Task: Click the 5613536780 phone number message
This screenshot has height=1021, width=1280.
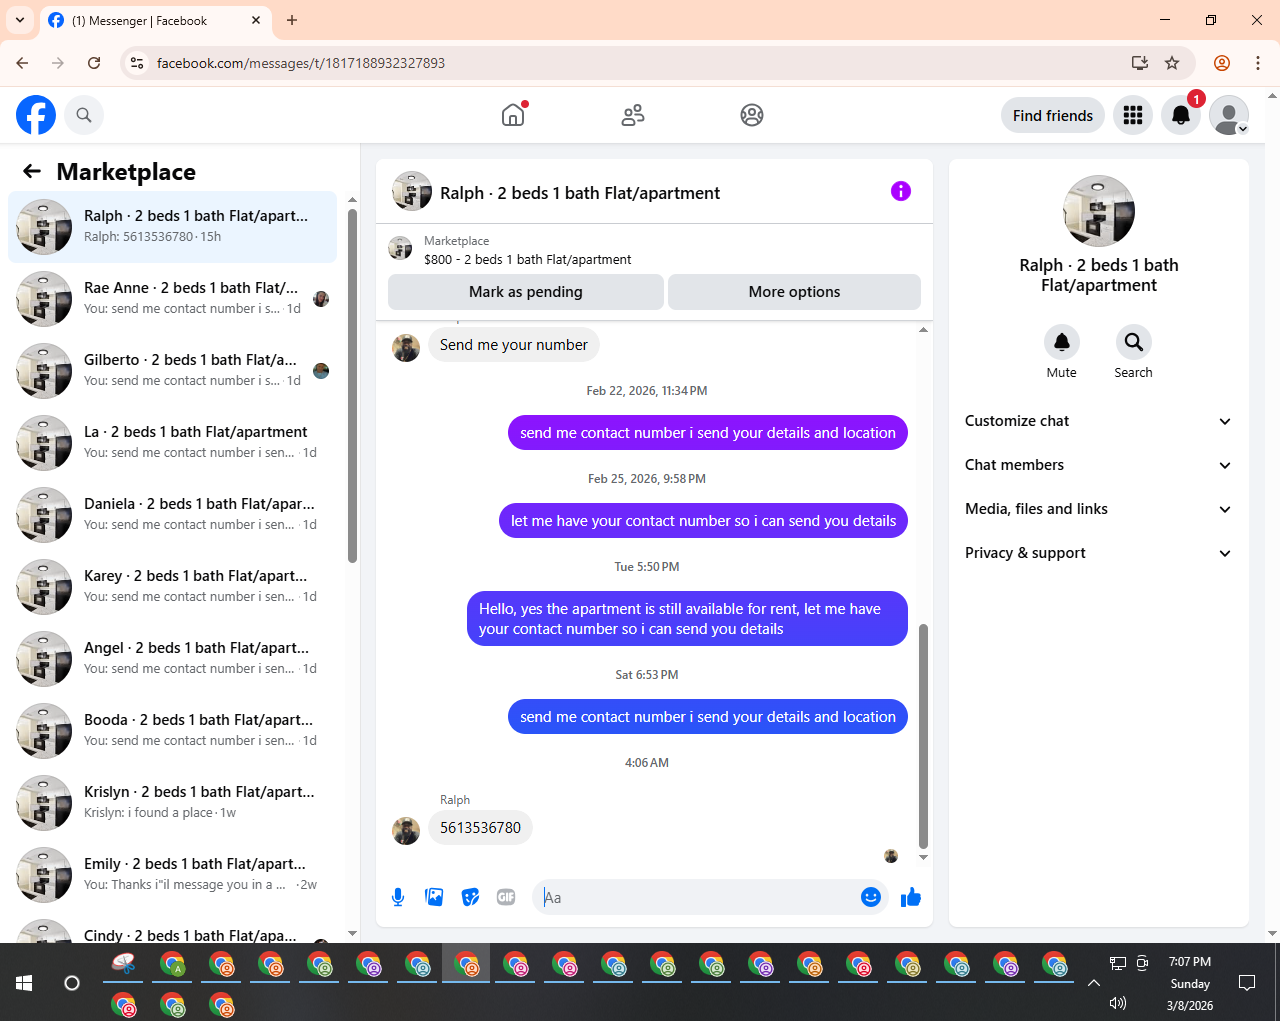Action: coord(480,828)
